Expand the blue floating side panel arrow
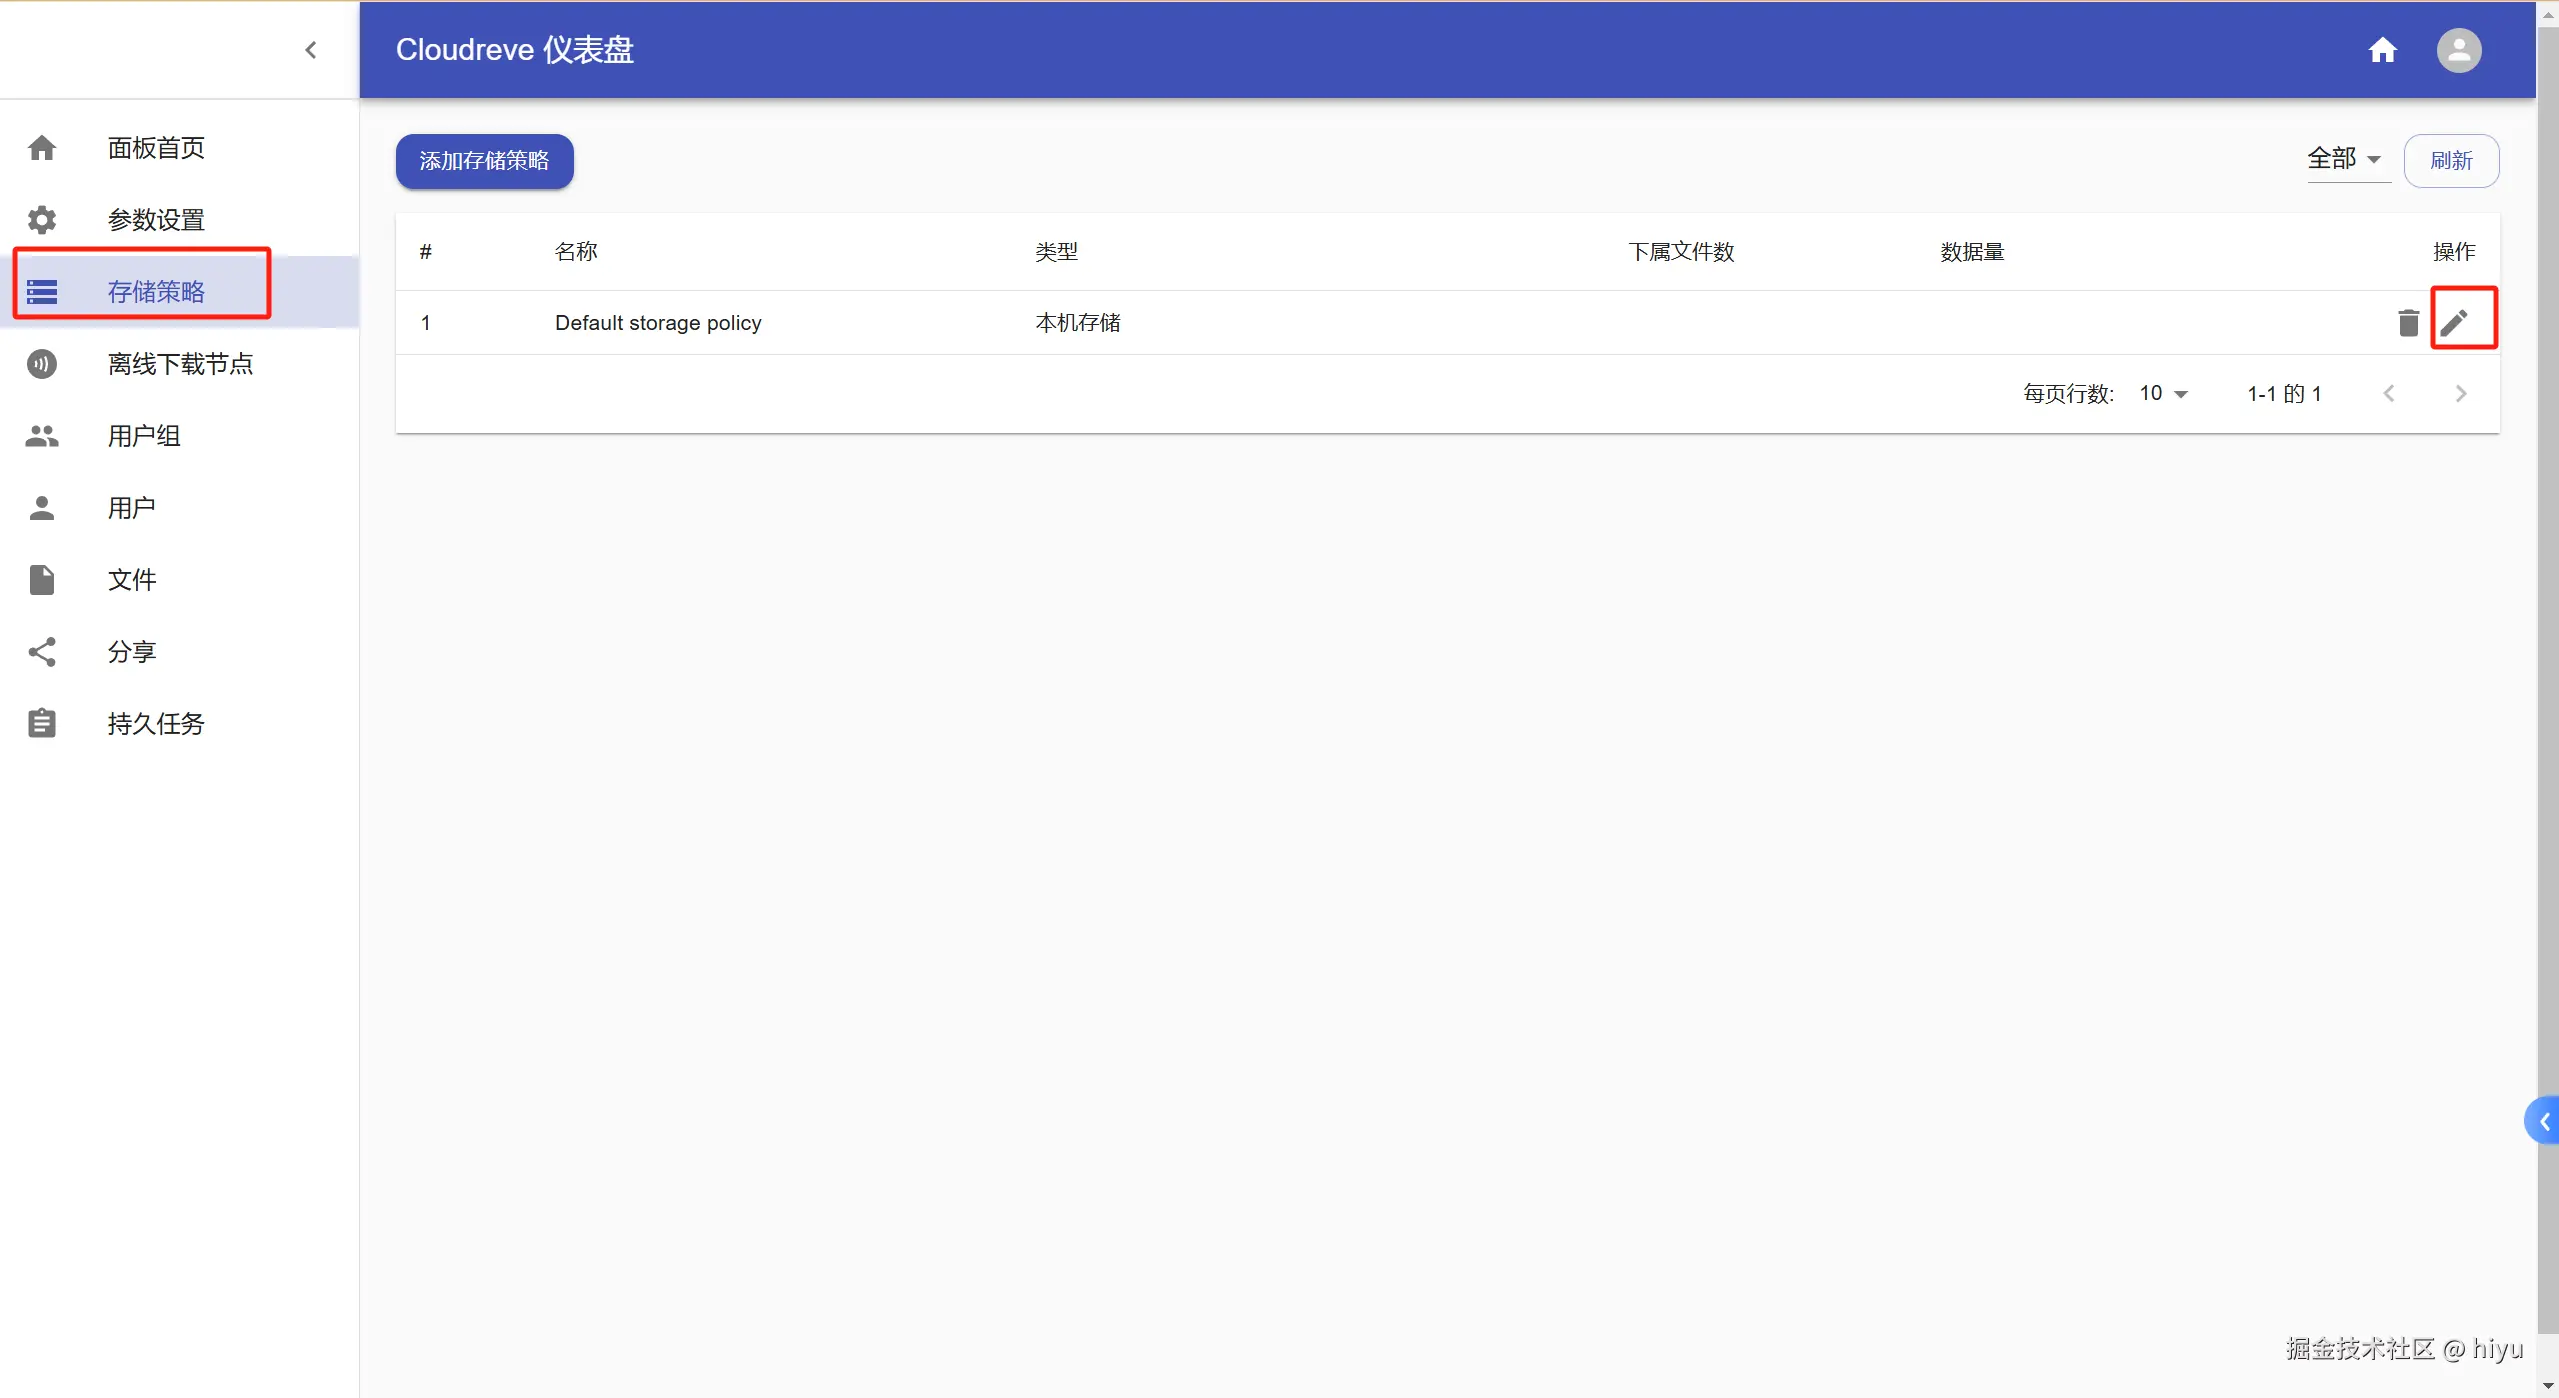The height and width of the screenshot is (1398, 2559). tap(2543, 1122)
